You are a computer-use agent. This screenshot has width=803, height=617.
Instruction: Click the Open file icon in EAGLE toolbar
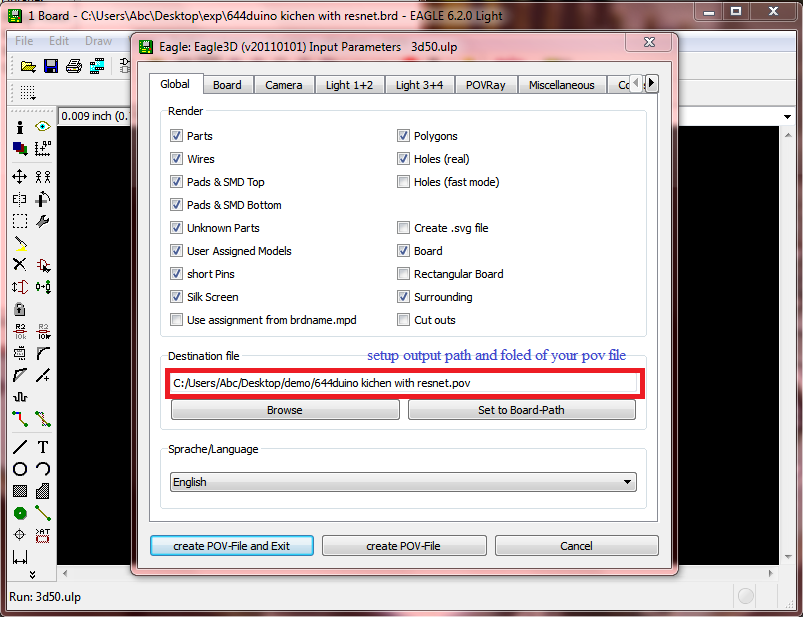(x=28, y=66)
